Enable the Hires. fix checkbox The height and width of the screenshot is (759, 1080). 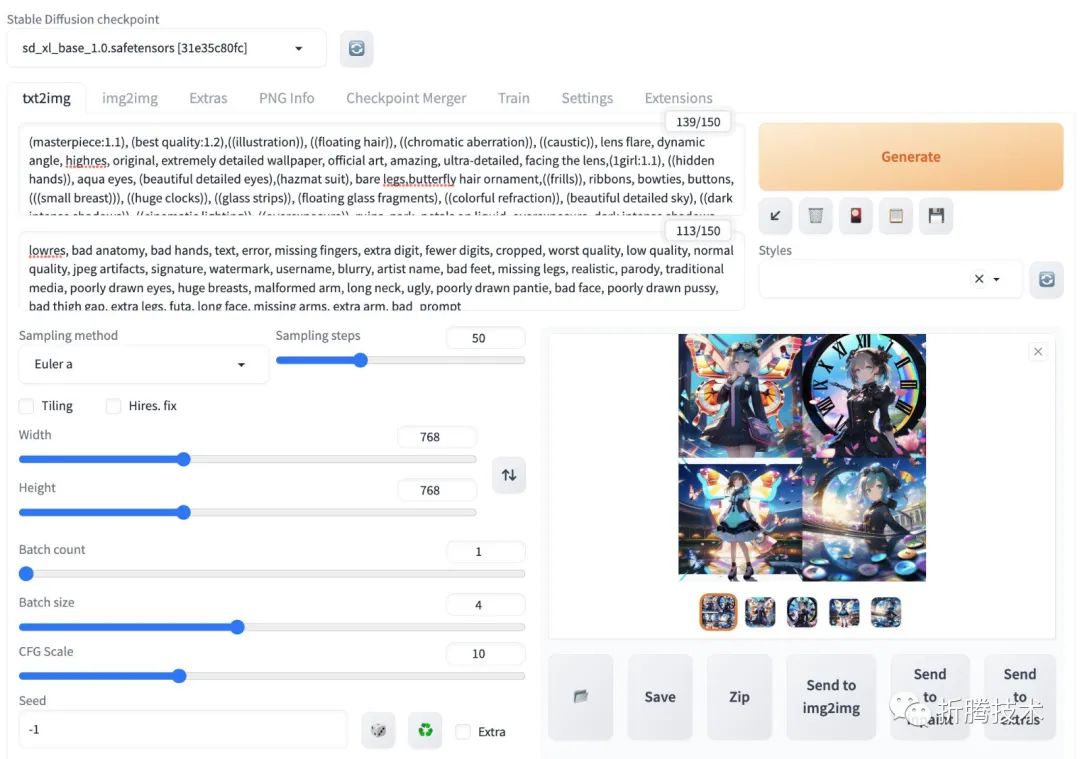coord(114,406)
